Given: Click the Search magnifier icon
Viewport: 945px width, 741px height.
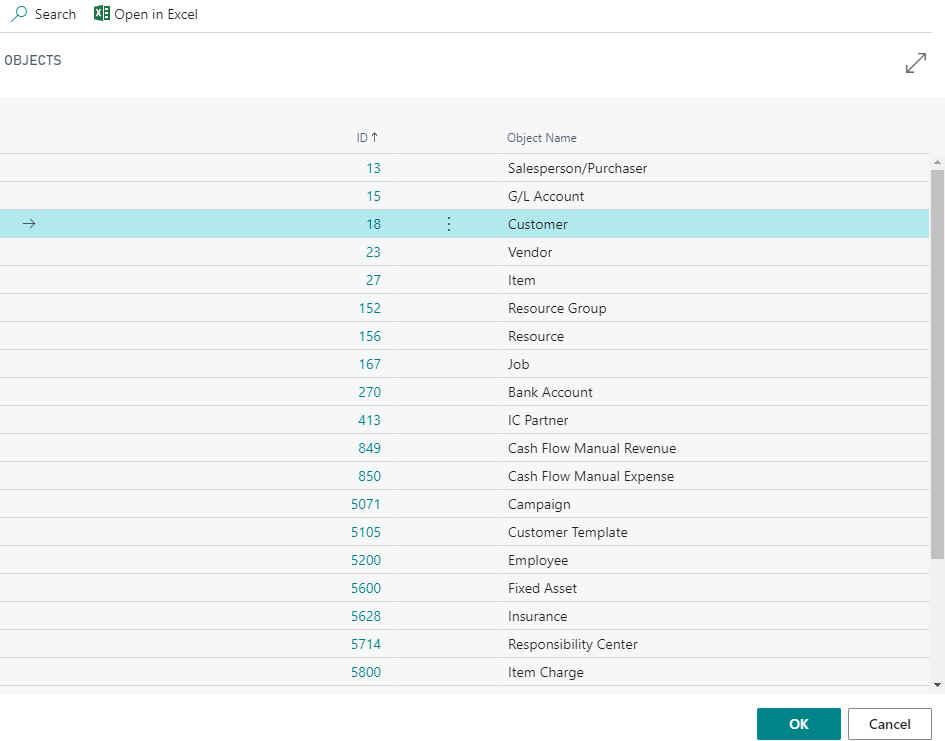Looking at the screenshot, I should [x=19, y=14].
